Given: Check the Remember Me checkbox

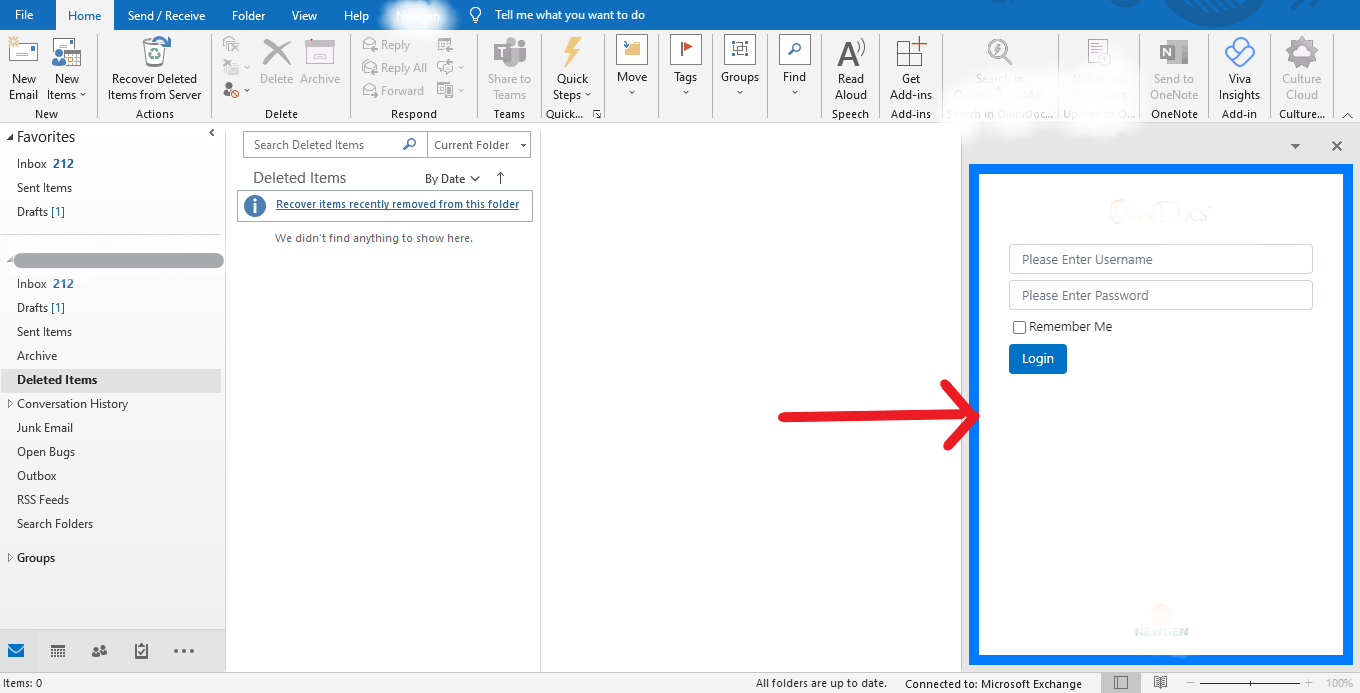Looking at the screenshot, I should click(x=1019, y=327).
